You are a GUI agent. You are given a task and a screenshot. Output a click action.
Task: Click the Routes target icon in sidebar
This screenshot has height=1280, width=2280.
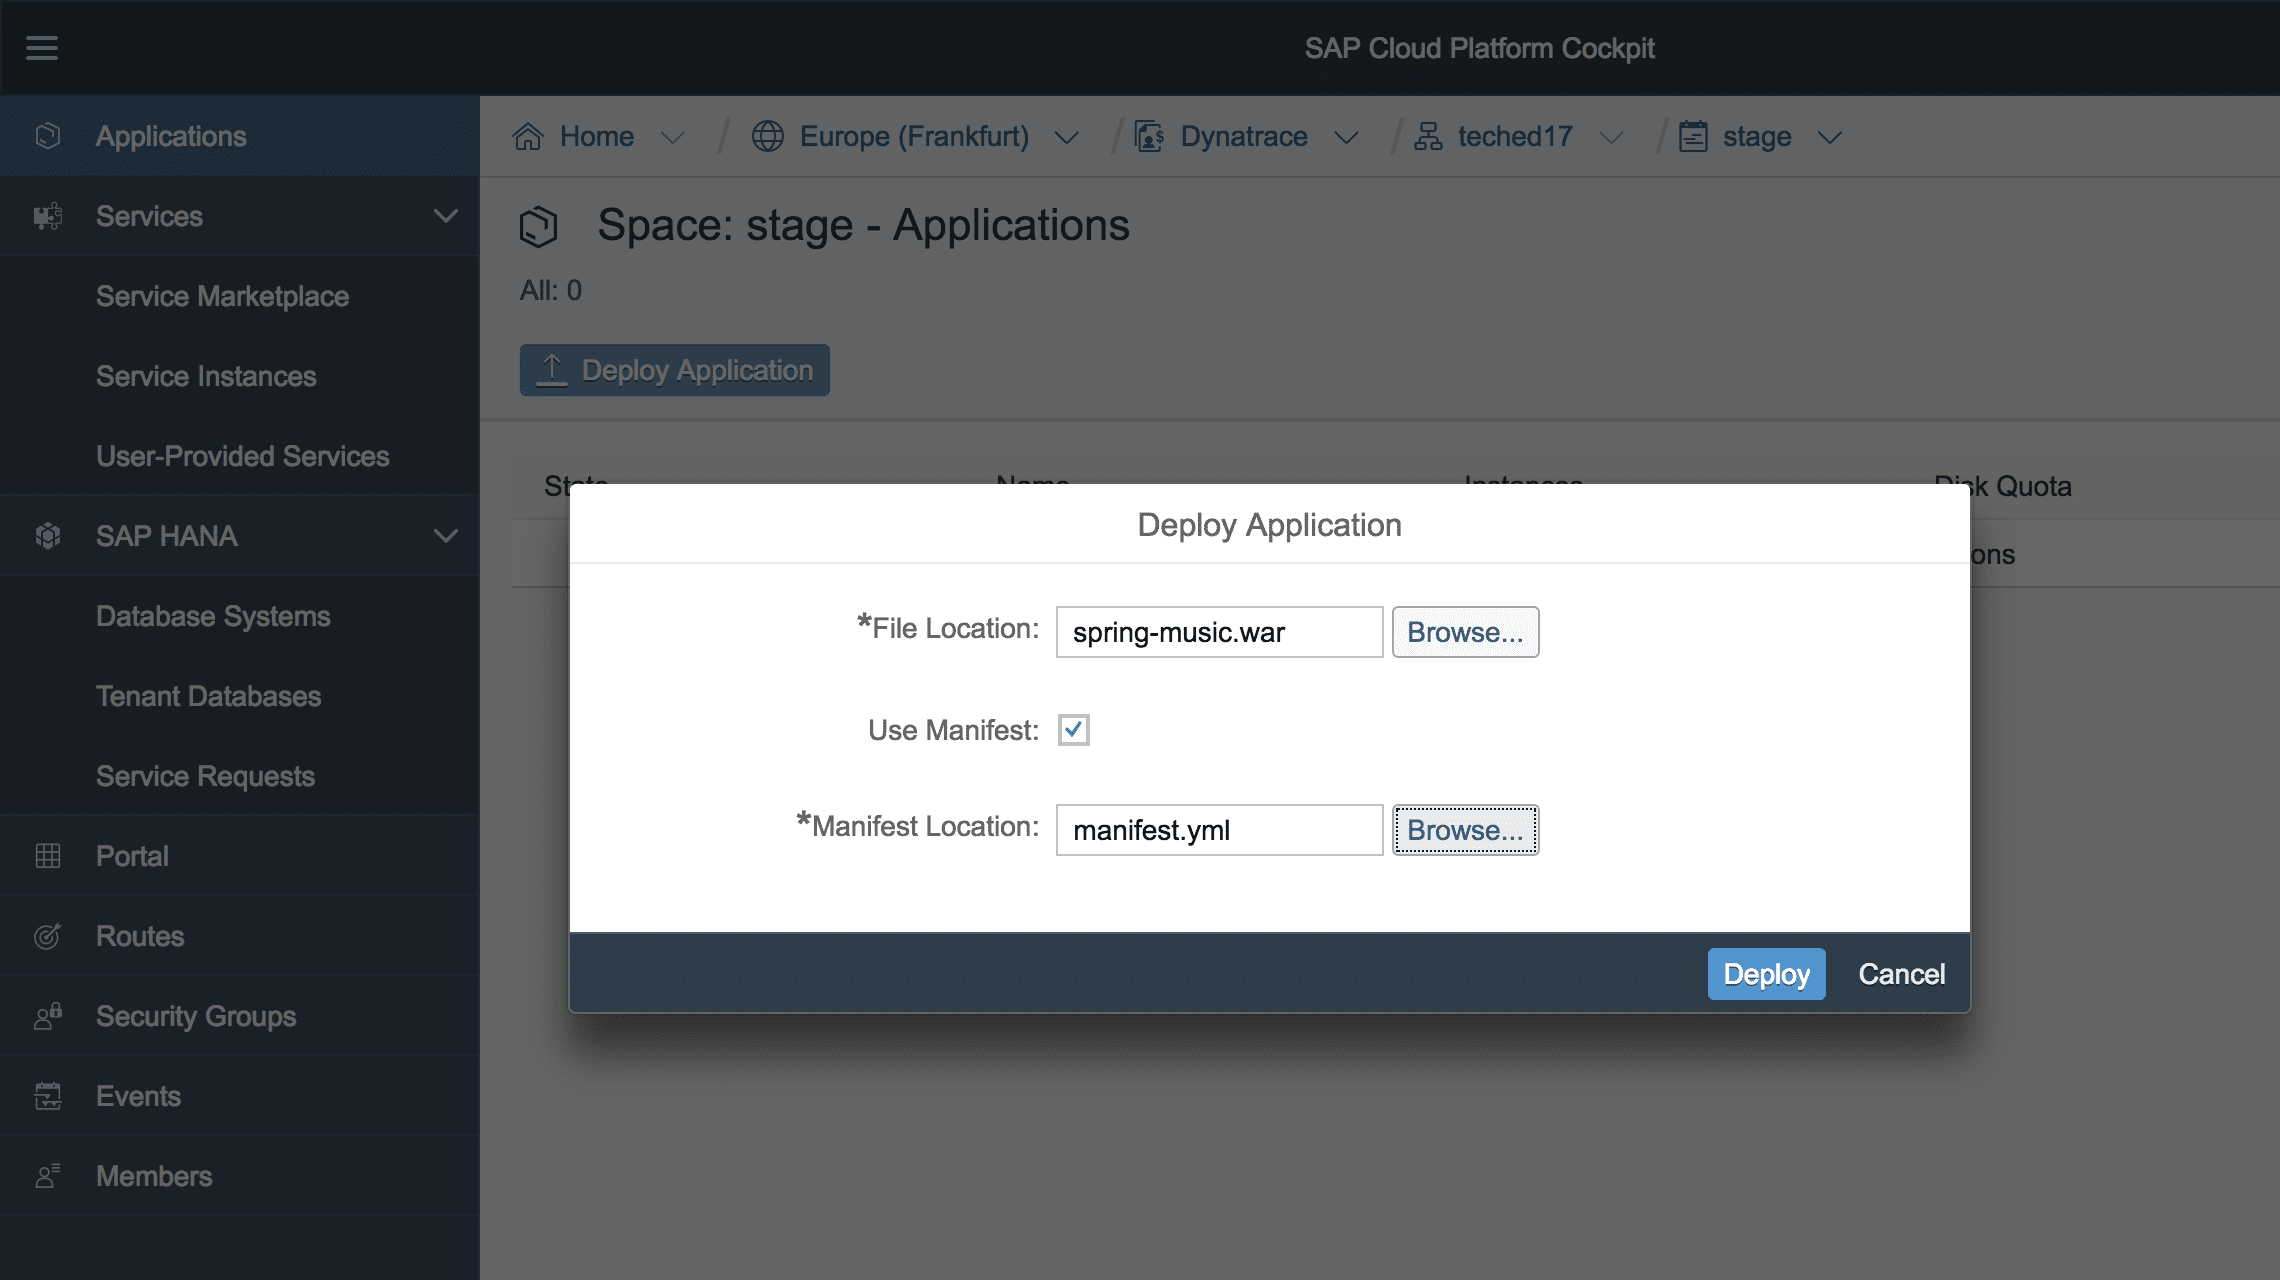[x=47, y=936]
